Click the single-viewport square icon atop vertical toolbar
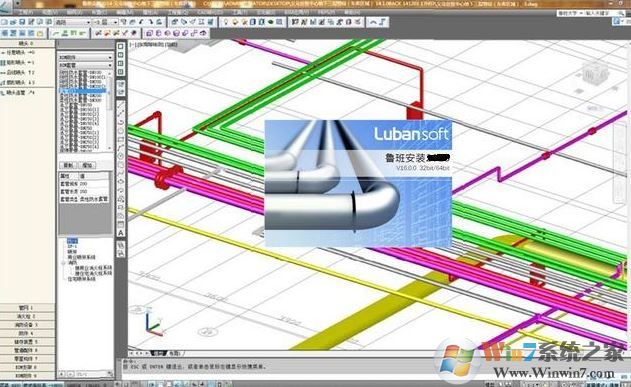The image size is (631, 387). [x=120, y=46]
